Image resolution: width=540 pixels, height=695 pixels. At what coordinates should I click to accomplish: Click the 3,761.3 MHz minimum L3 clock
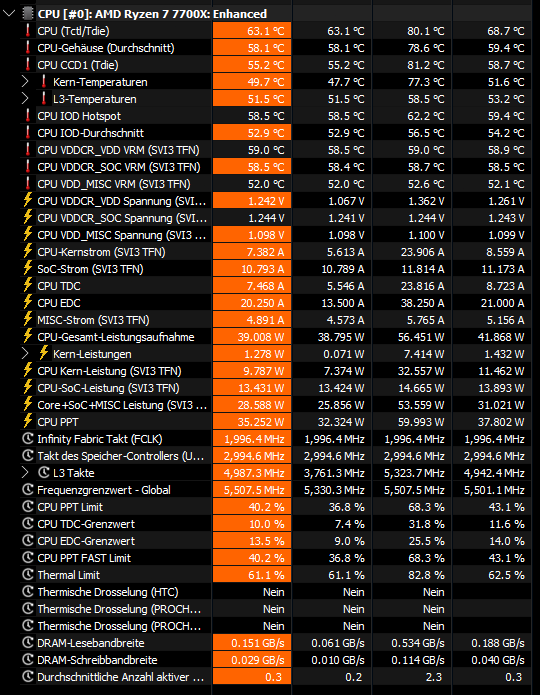click(x=334, y=473)
